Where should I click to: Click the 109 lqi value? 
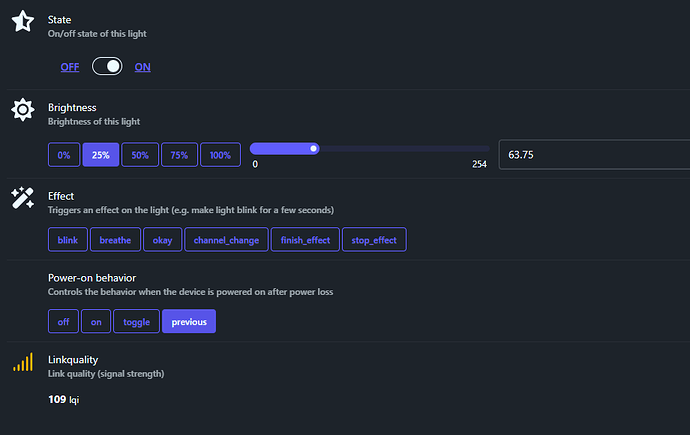pyautogui.click(x=64, y=399)
